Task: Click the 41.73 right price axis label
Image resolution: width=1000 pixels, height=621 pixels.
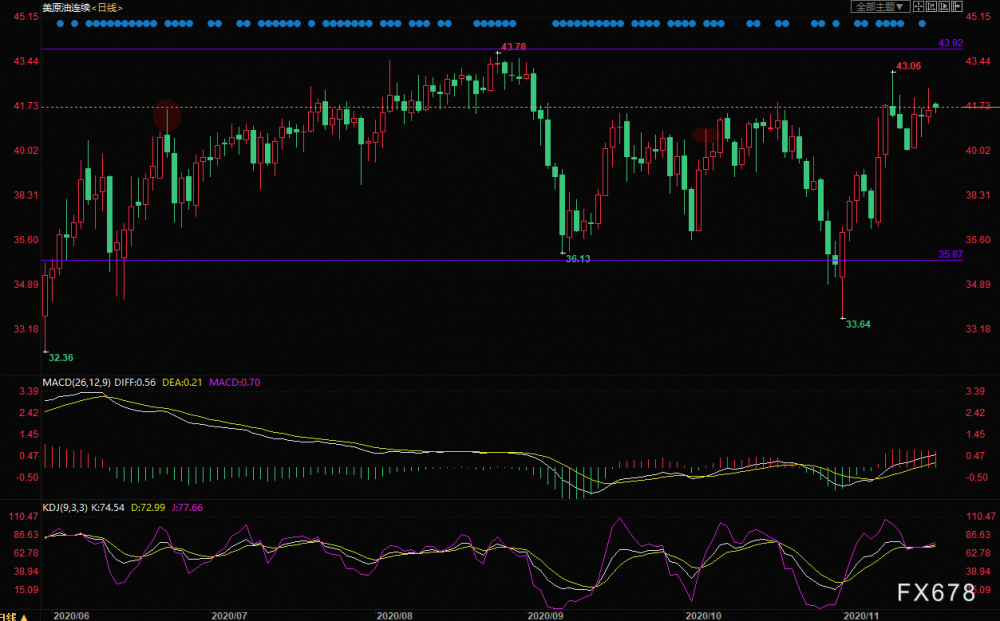Action: [x=978, y=106]
